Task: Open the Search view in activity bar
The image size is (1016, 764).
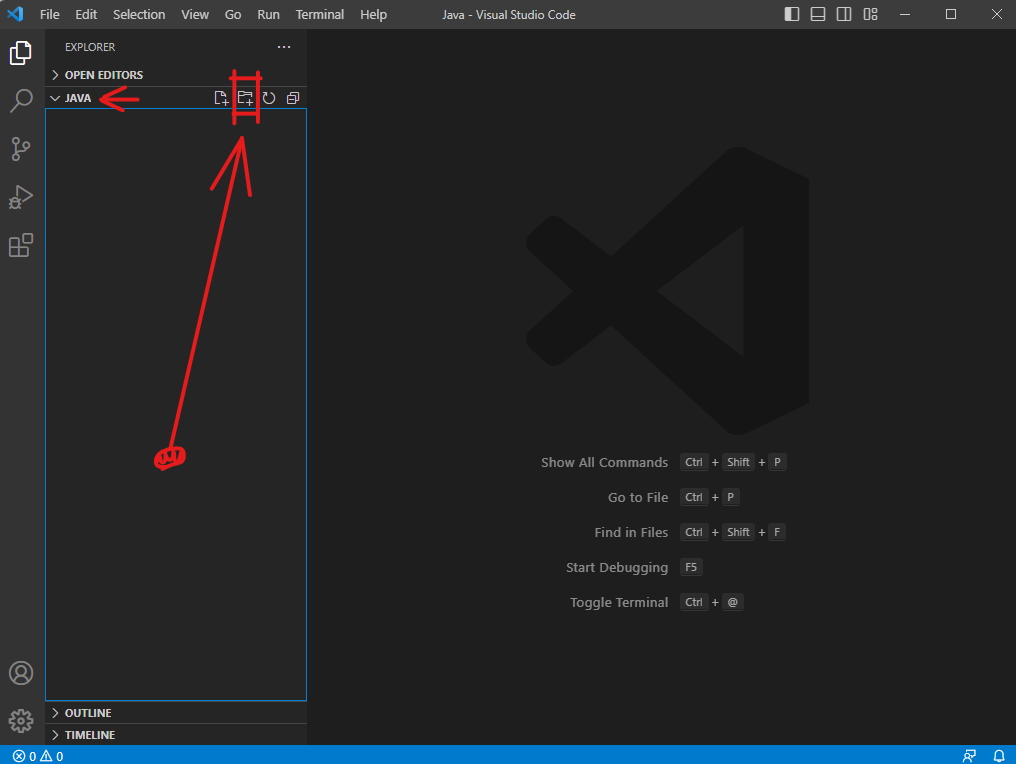Action: click(x=21, y=100)
